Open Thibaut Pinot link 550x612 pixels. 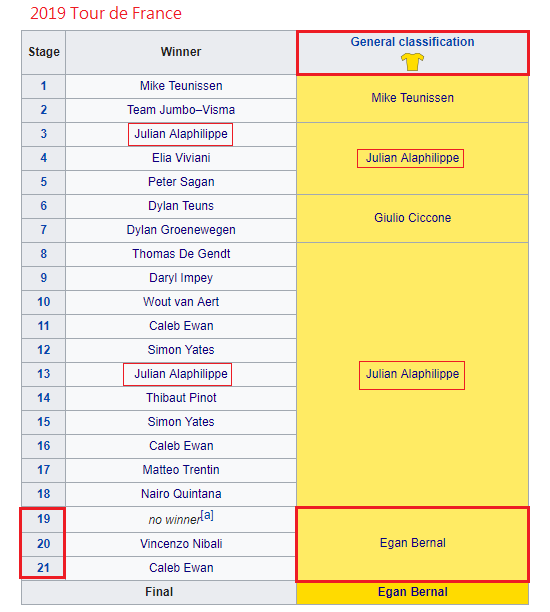pyautogui.click(x=181, y=398)
